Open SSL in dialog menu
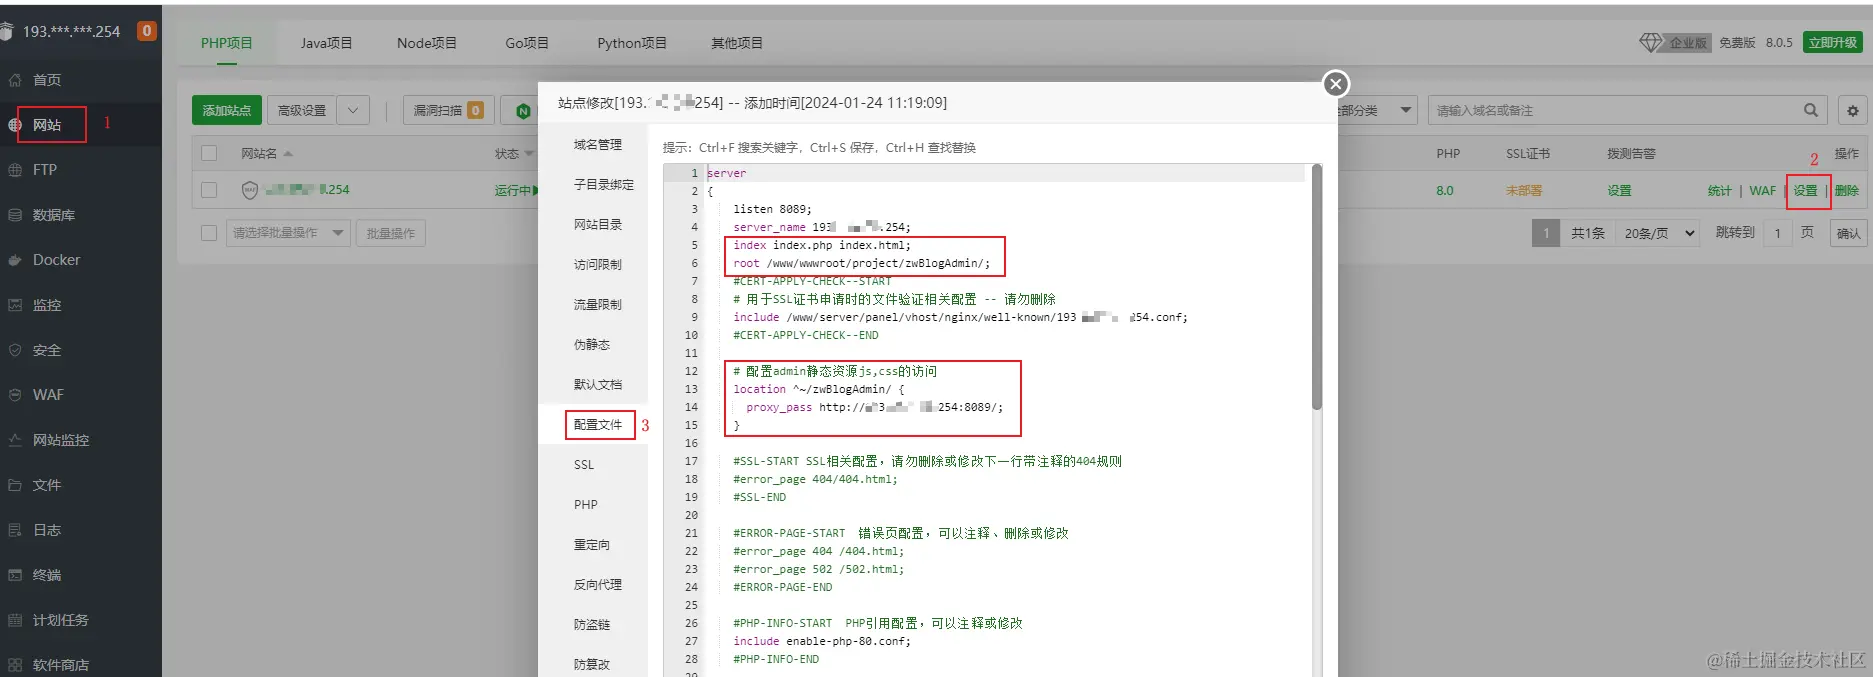 [584, 465]
